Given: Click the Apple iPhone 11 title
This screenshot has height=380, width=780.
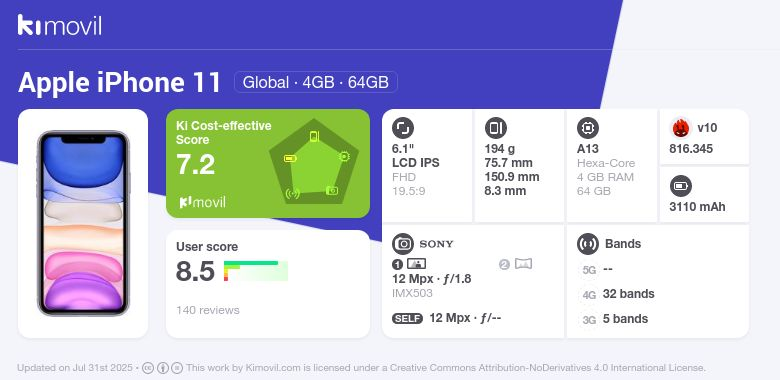Looking at the screenshot, I should (119, 82).
